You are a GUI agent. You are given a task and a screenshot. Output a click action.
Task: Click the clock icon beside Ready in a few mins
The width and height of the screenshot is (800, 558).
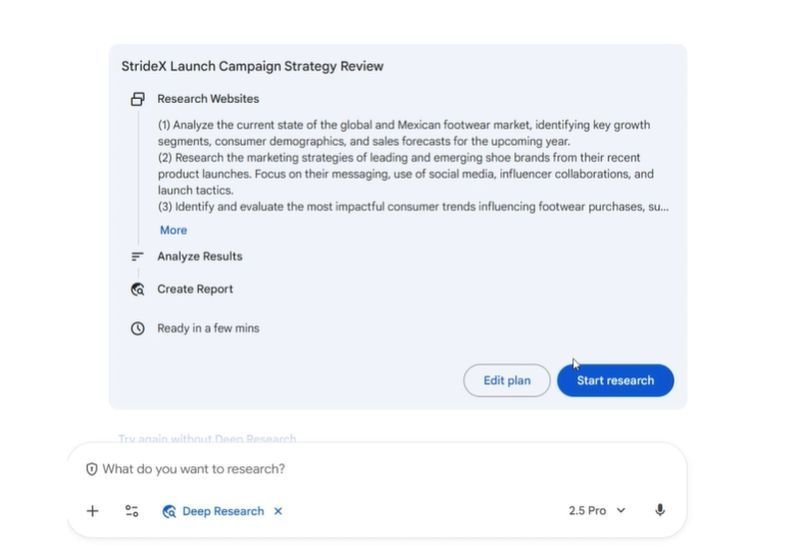pos(138,328)
